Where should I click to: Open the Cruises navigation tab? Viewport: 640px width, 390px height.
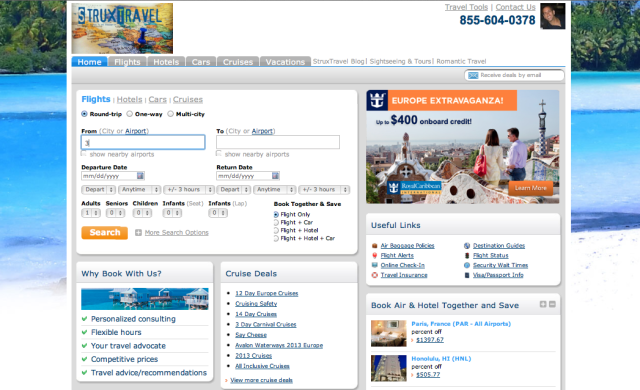[x=238, y=62]
